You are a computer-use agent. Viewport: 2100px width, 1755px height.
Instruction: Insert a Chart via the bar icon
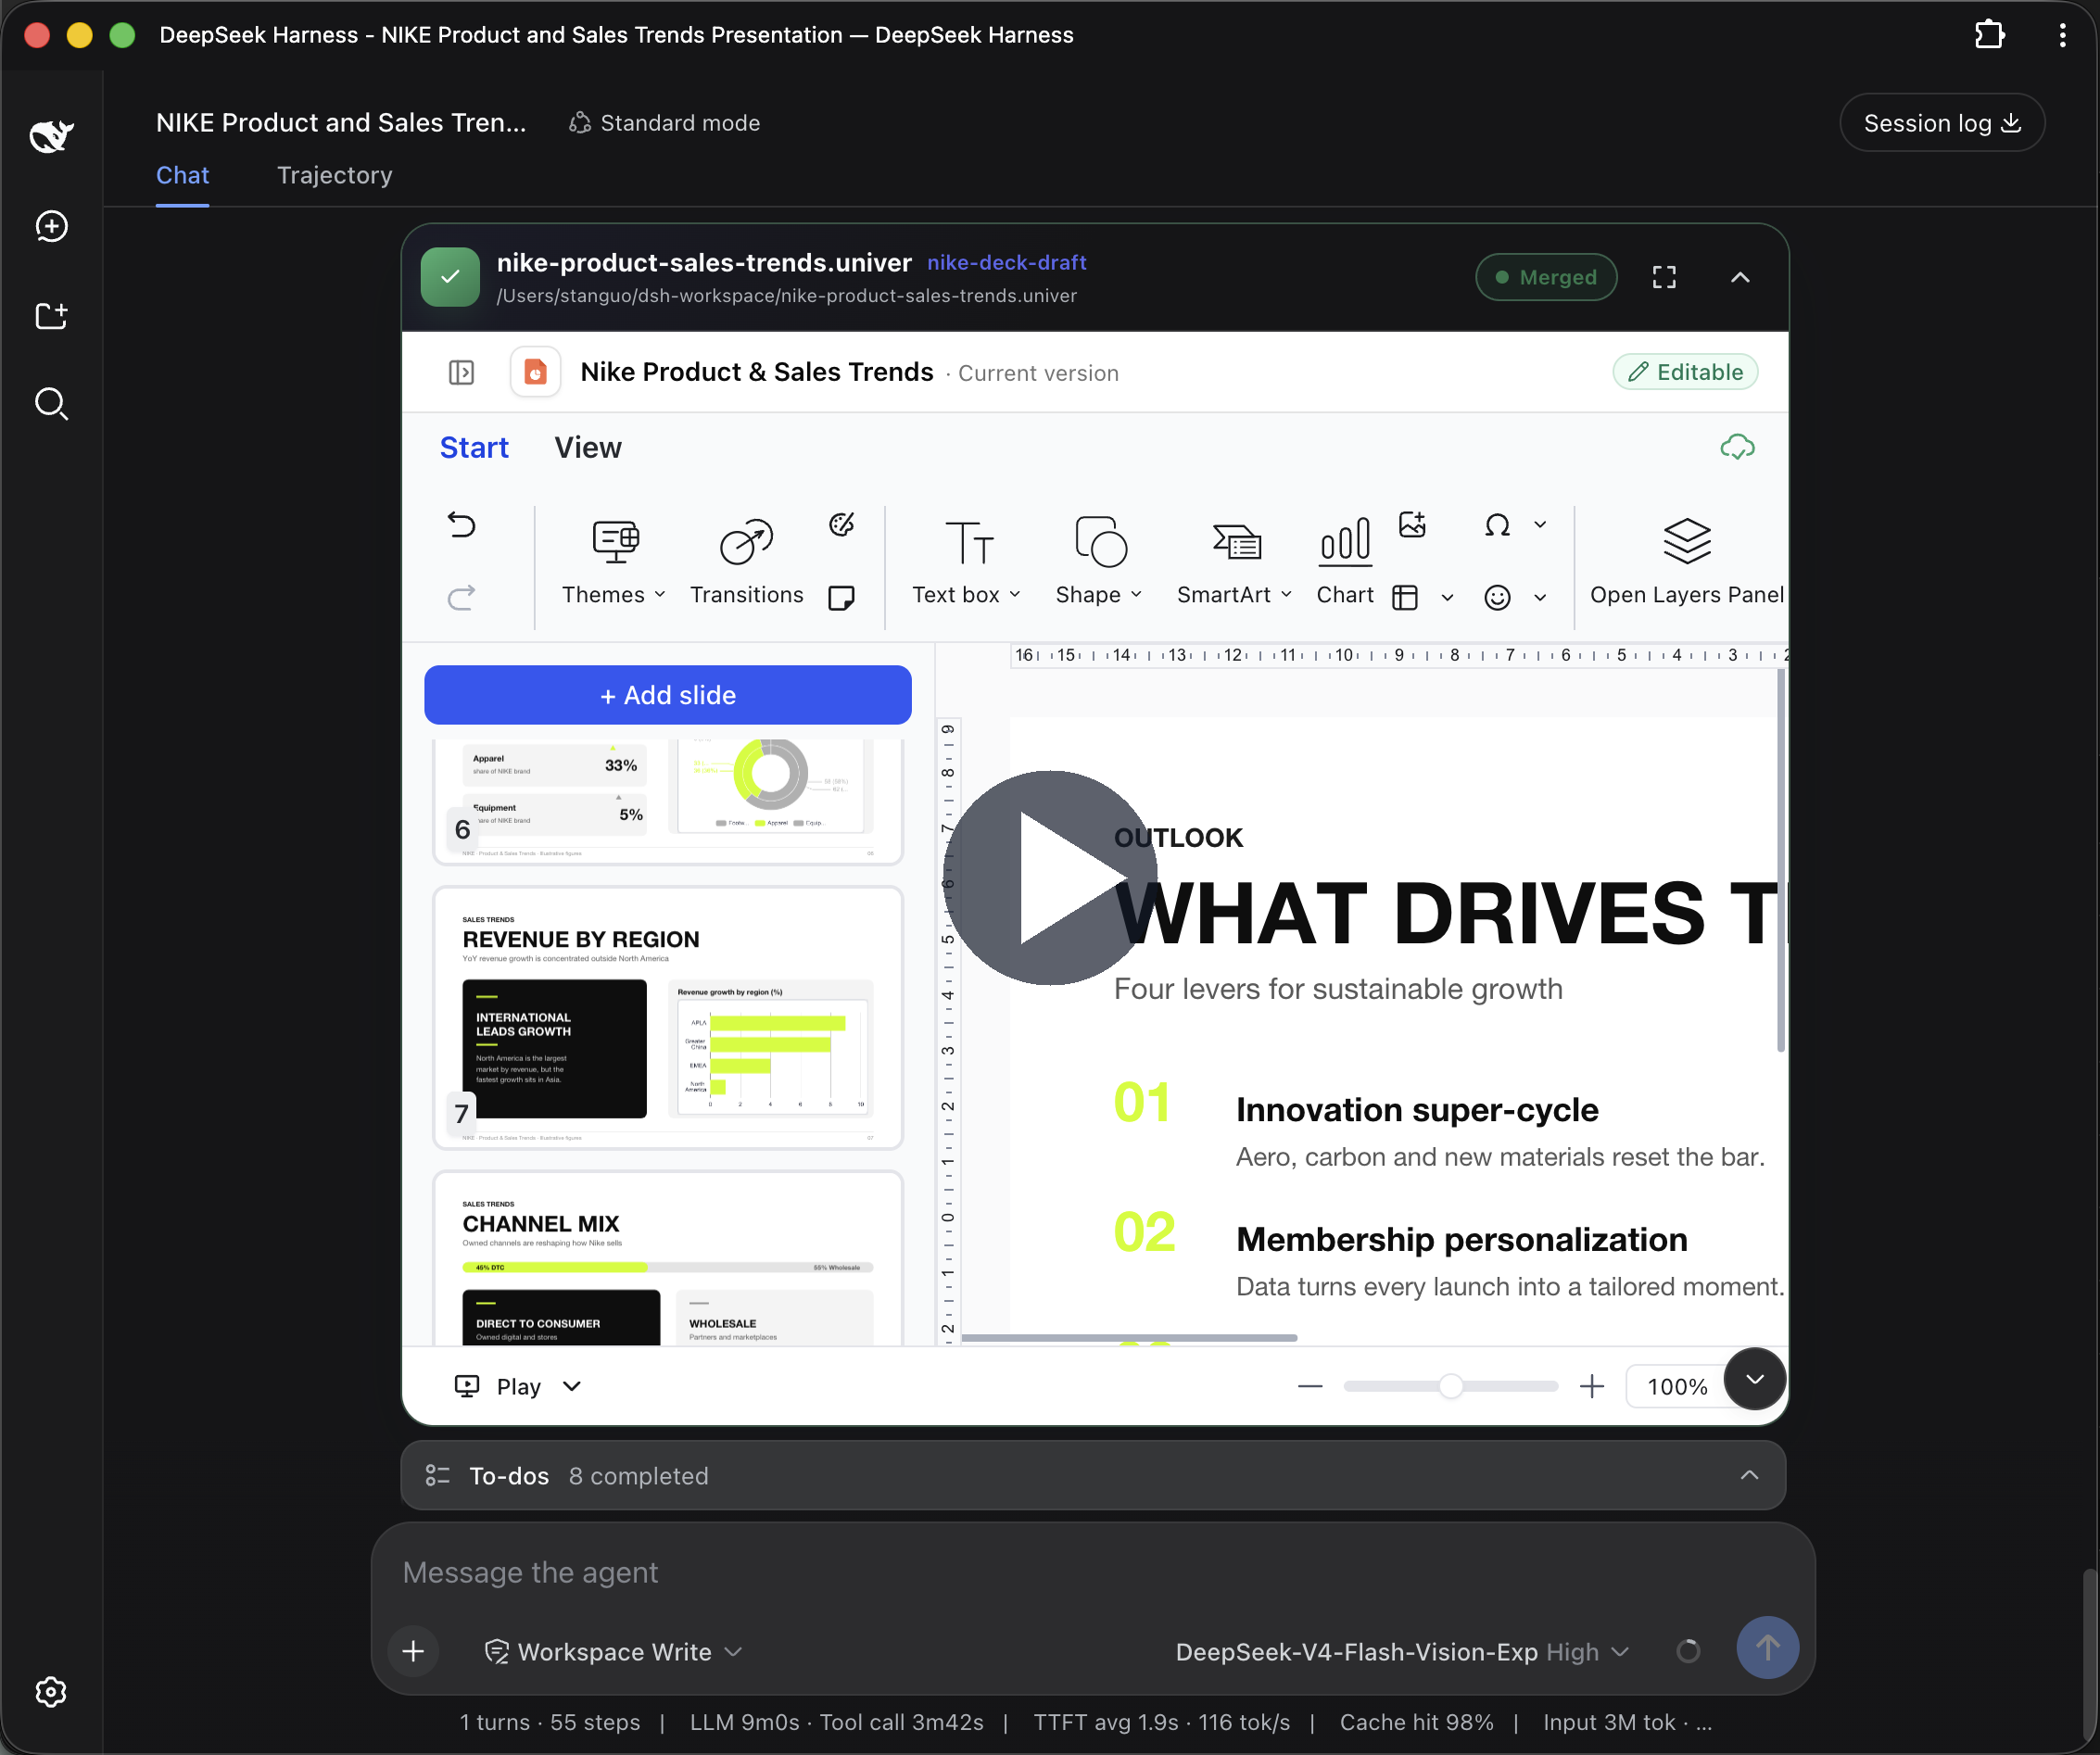(x=1345, y=541)
